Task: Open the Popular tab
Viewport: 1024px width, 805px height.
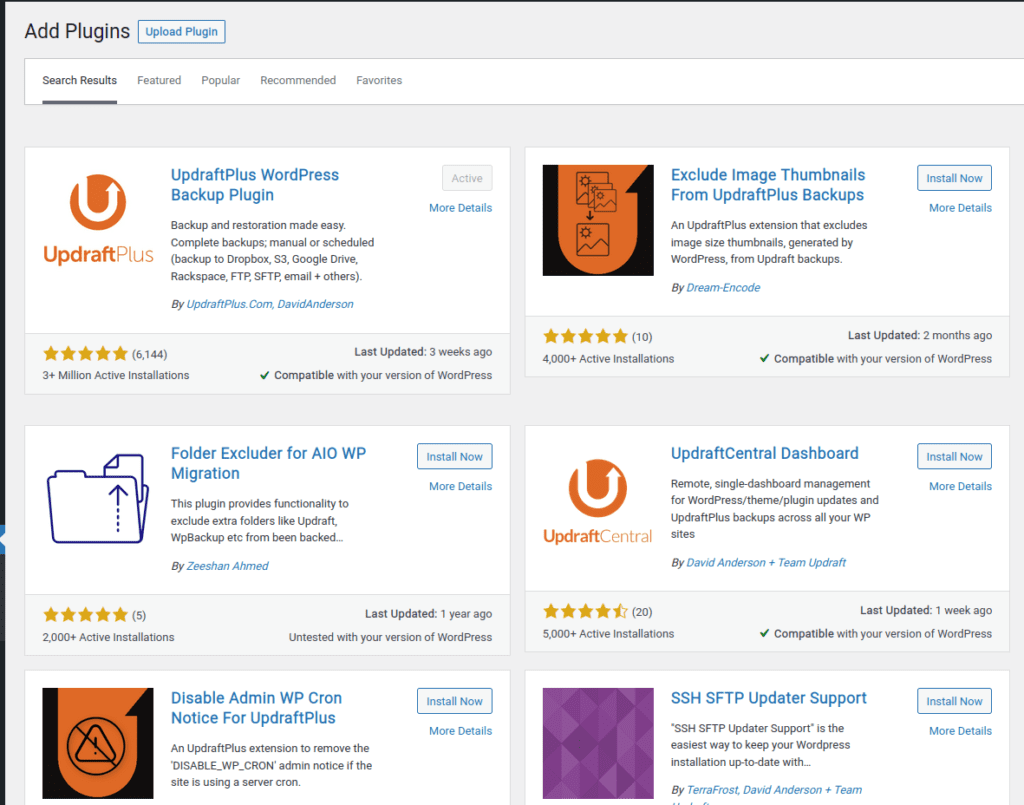Action: tap(220, 80)
